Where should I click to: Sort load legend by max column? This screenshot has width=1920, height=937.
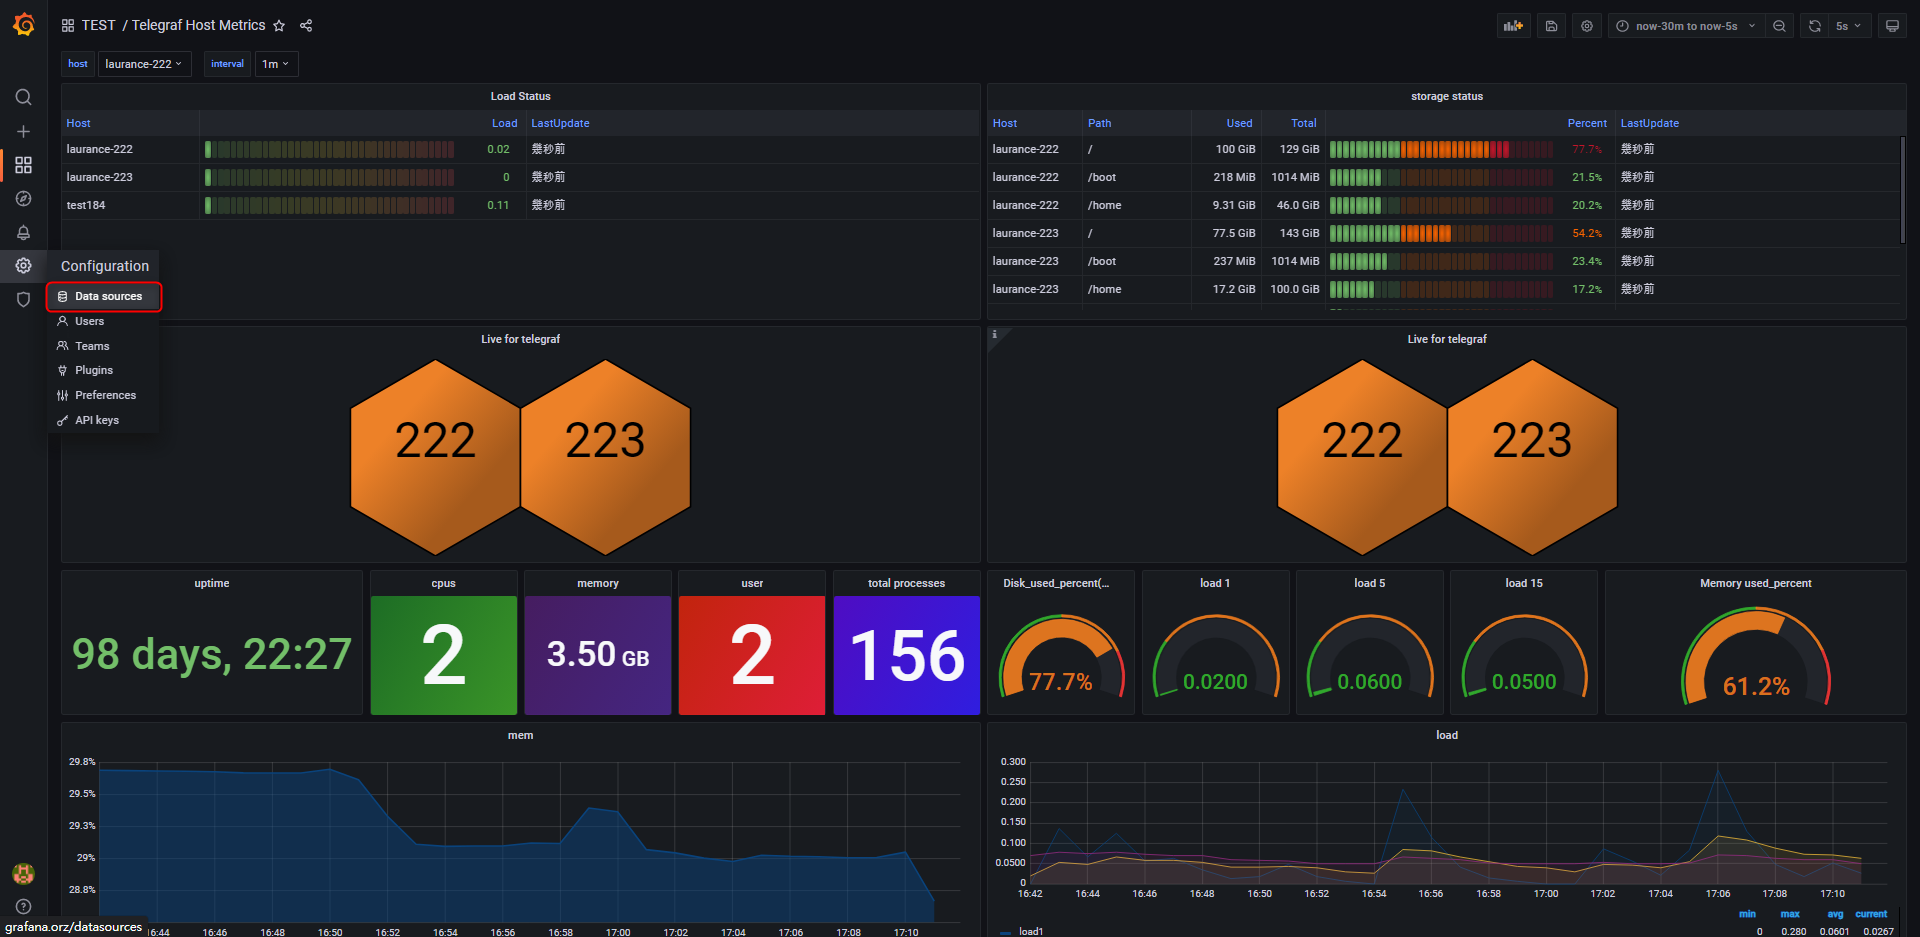[1790, 914]
